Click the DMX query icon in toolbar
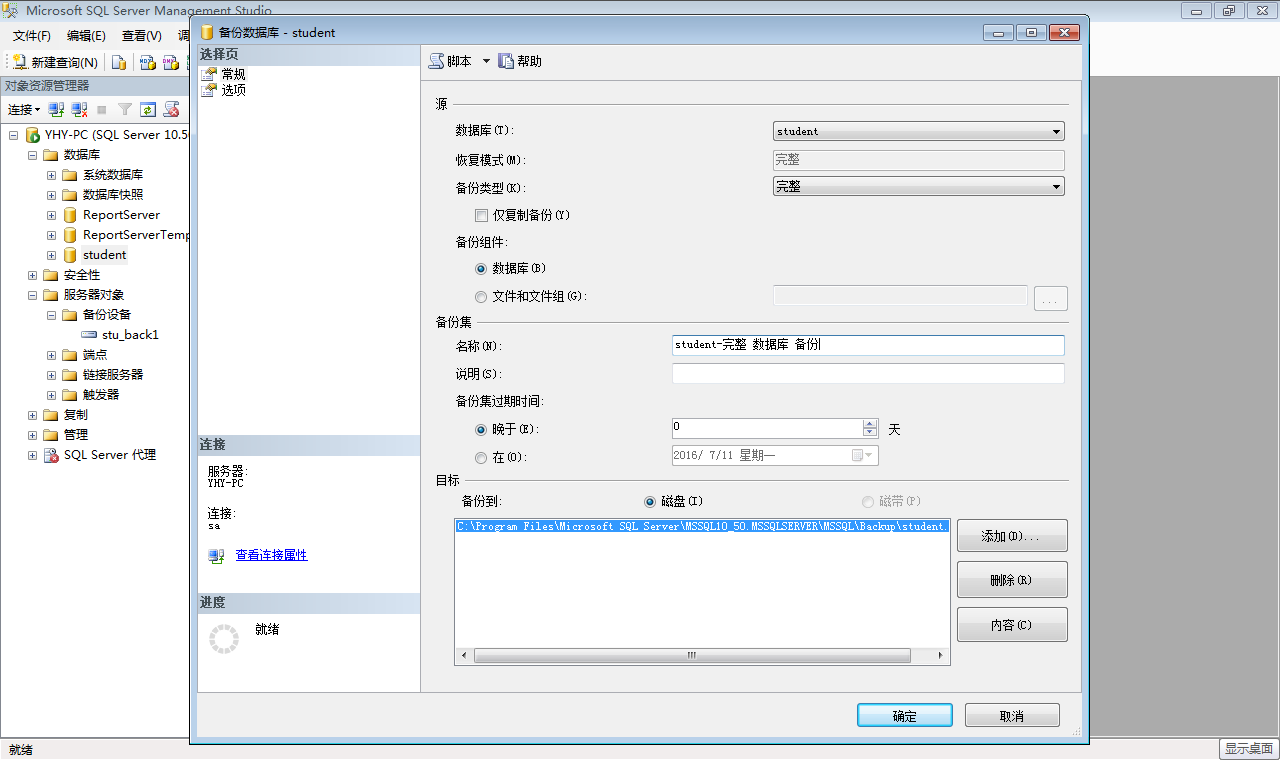 tap(171, 62)
